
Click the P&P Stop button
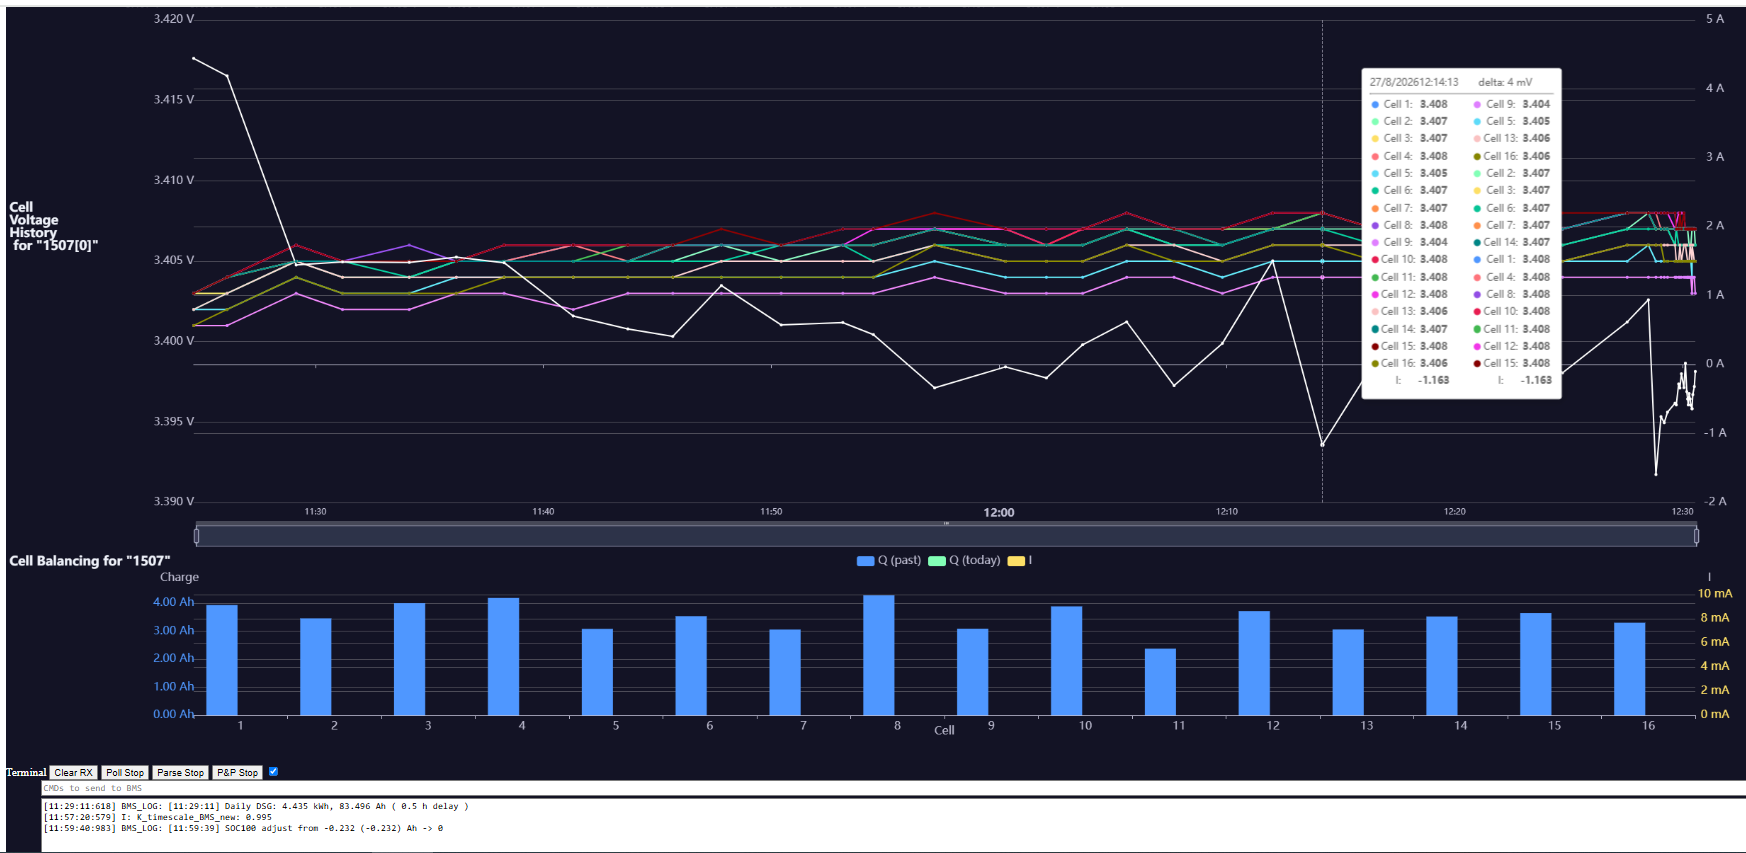click(238, 772)
